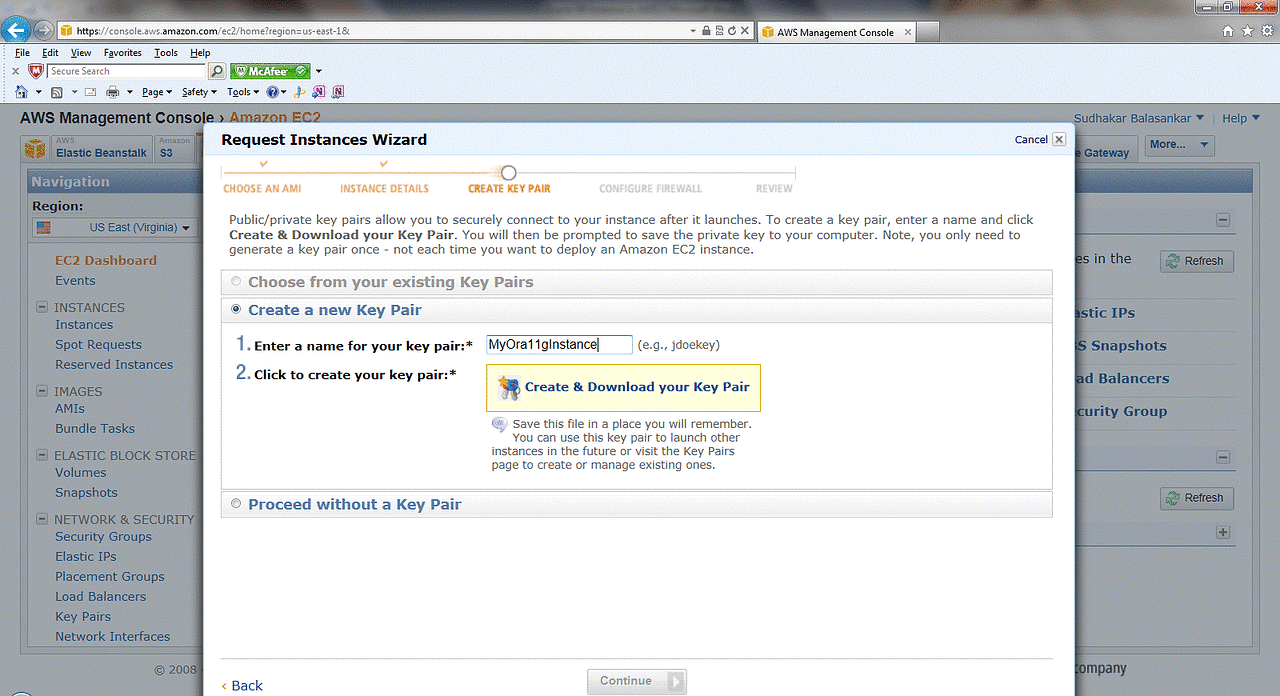Refresh the page with the reload icon
Viewport: 1280px width, 696px height.
(732, 31)
